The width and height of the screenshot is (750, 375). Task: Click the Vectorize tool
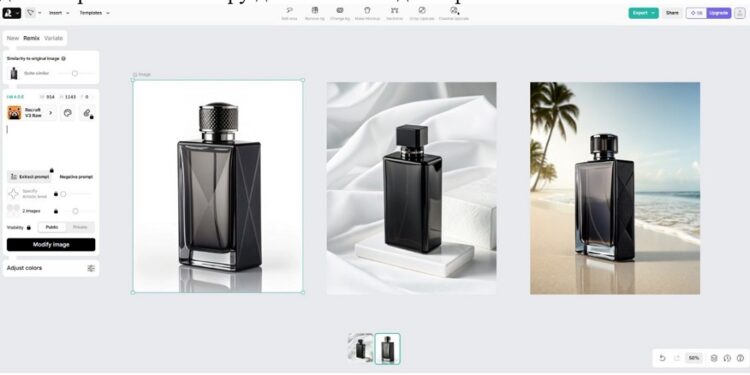(395, 13)
